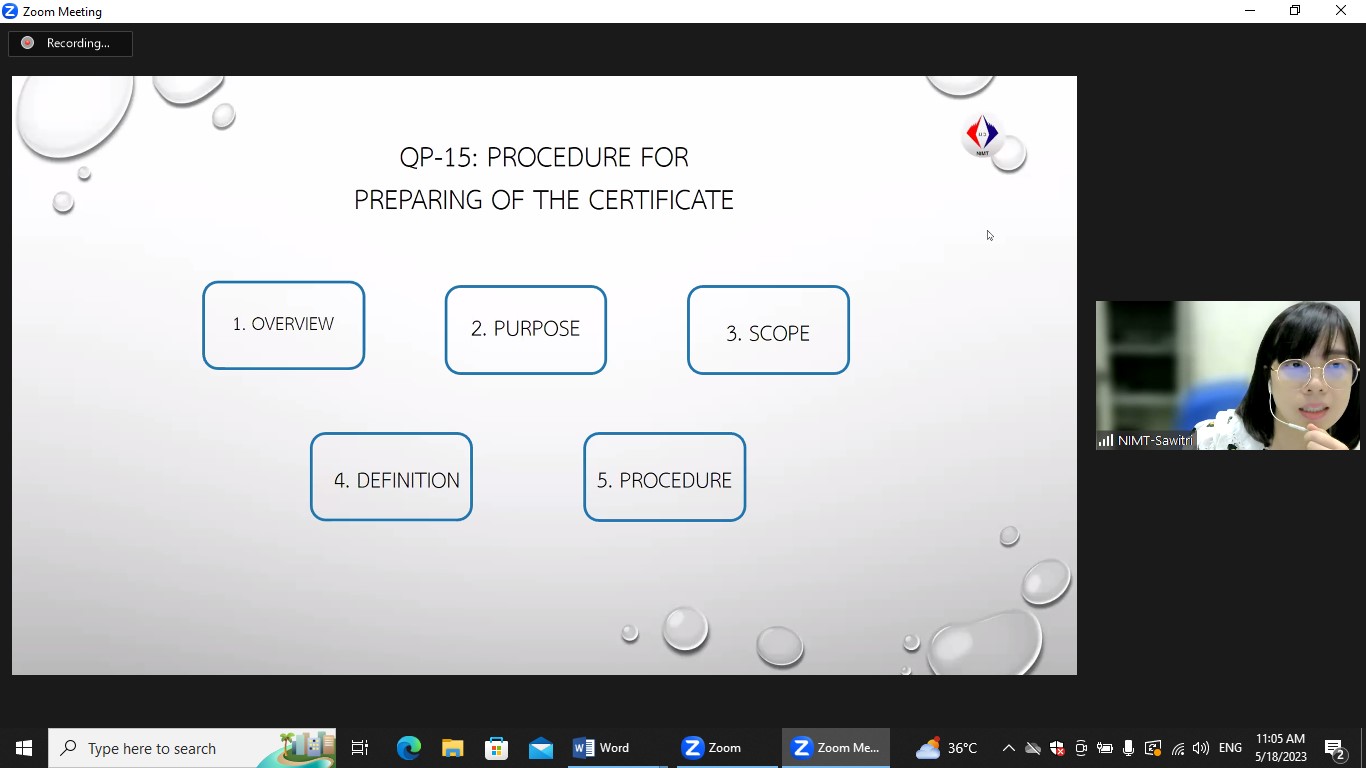Image resolution: width=1366 pixels, height=768 pixels.
Task: Open Microsoft Store from the taskbar
Action: (x=497, y=748)
